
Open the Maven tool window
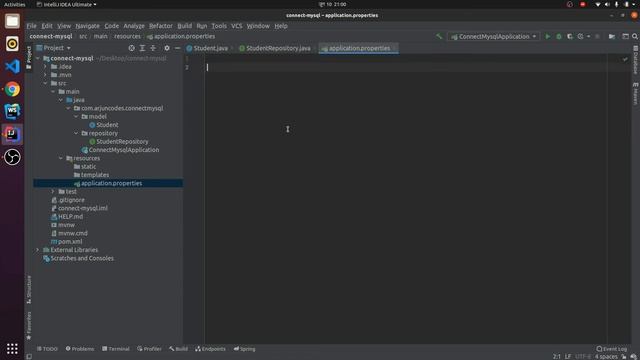(x=636, y=94)
